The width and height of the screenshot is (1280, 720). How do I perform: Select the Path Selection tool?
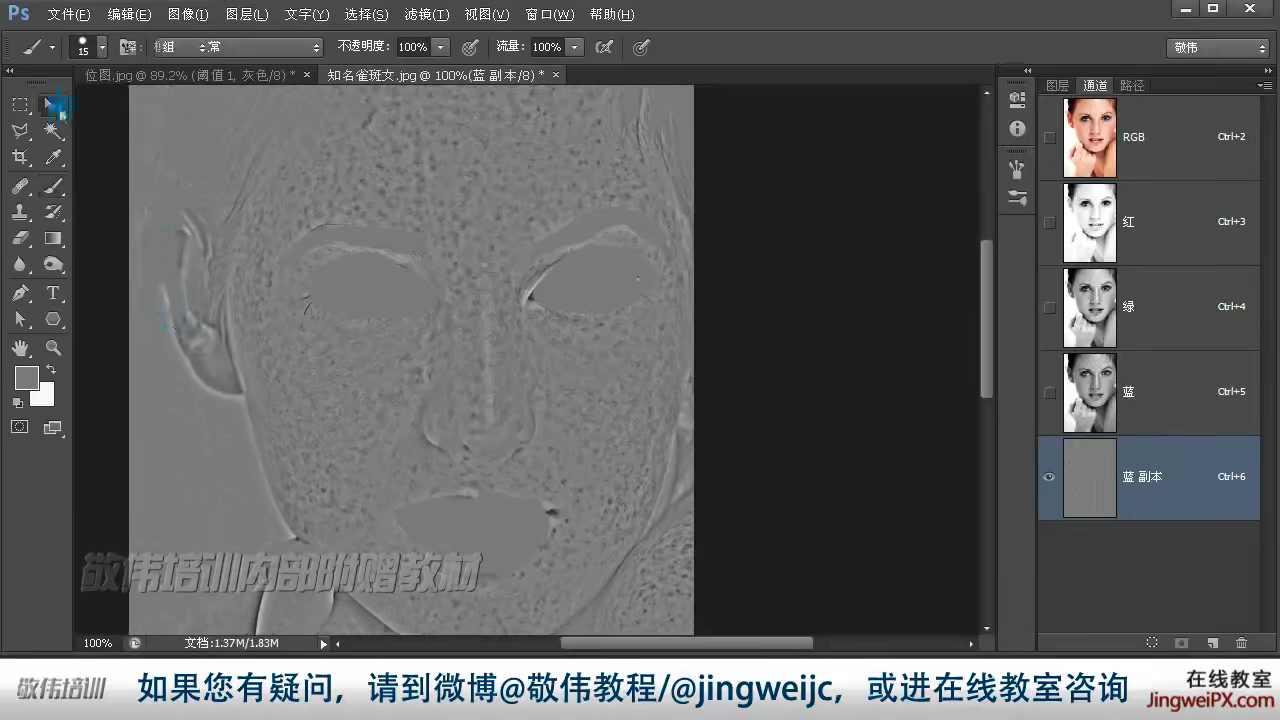20,319
